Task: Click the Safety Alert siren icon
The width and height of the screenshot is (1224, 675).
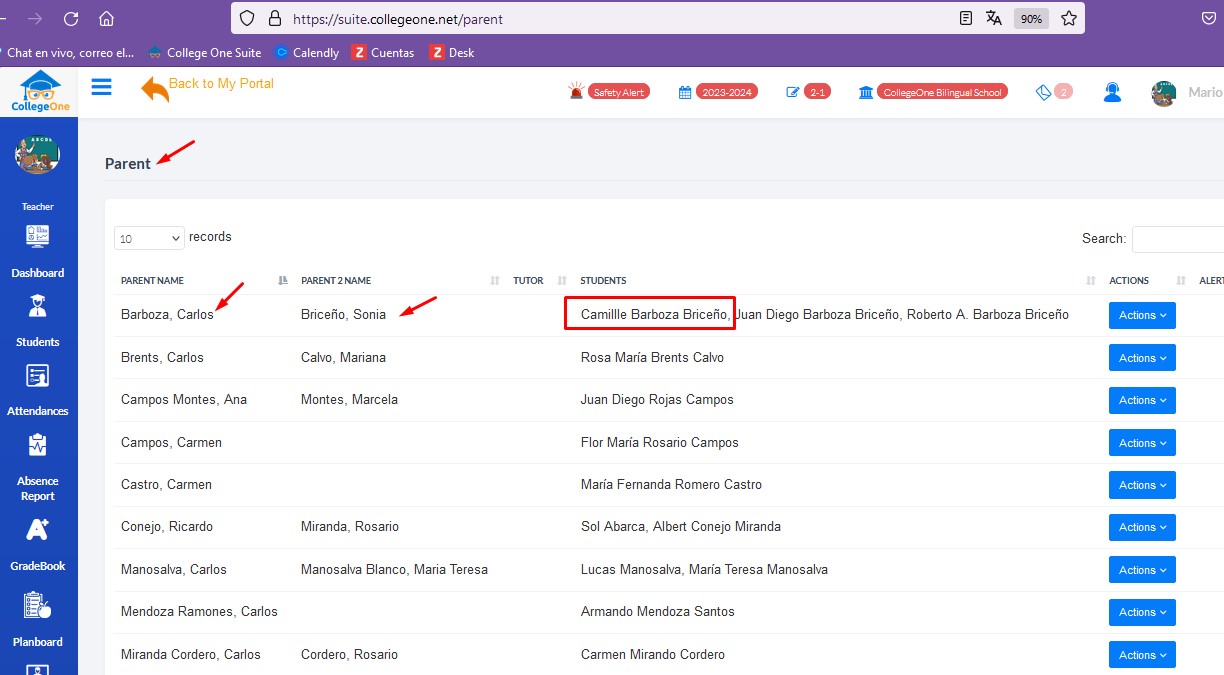Action: [576, 91]
